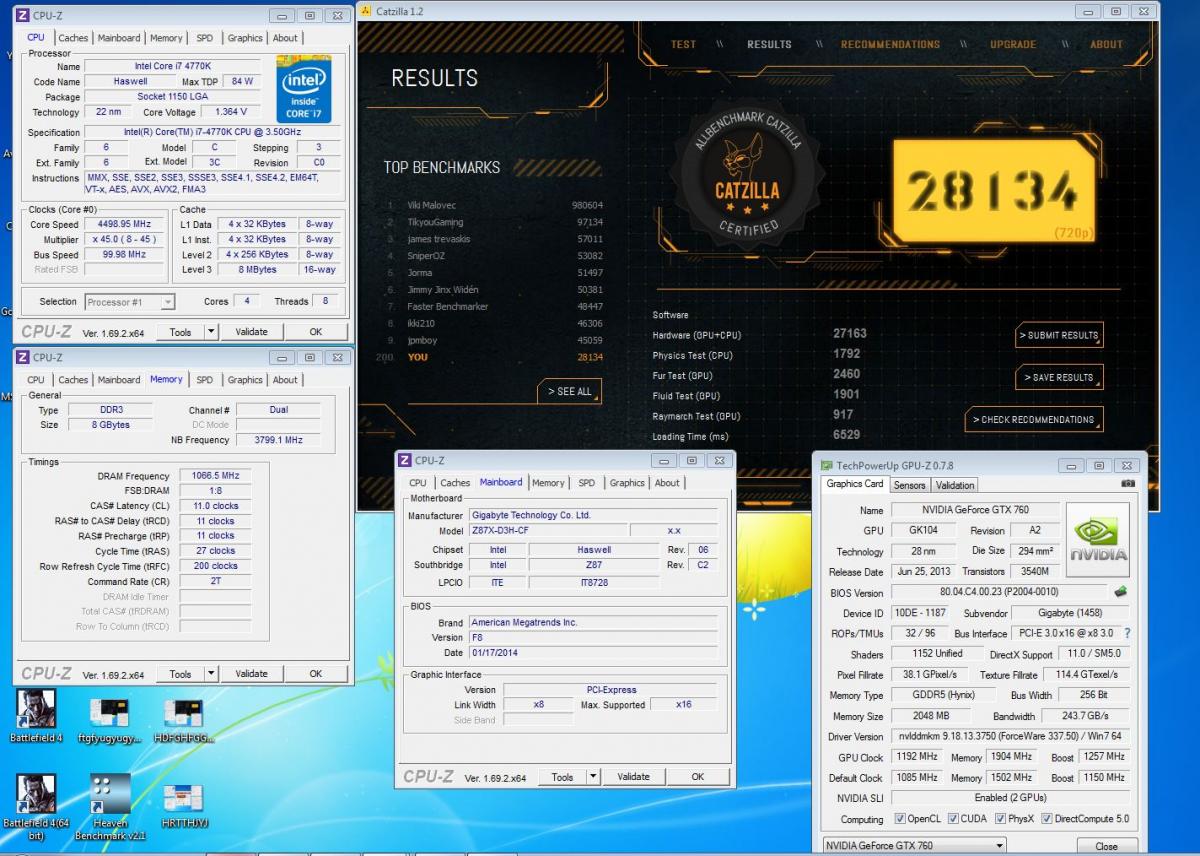Image resolution: width=1200 pixels, height=856 pixels.
Task: Toggle the CUDA checkbox
Action: [x=952, y=819]
